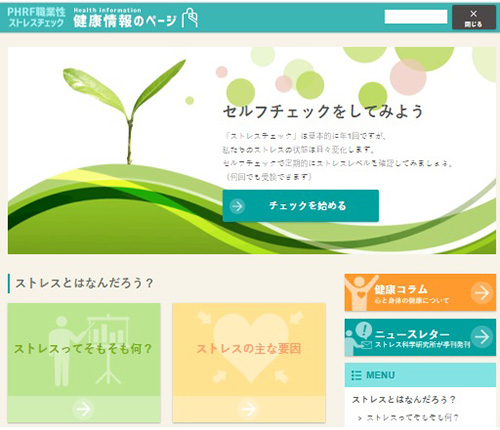Click the arrow circle on ニュースレター banner

pos(482,337)
